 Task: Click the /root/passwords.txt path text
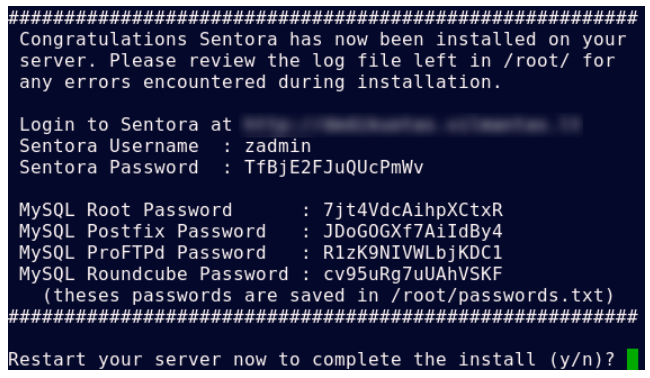coord(497,296)
